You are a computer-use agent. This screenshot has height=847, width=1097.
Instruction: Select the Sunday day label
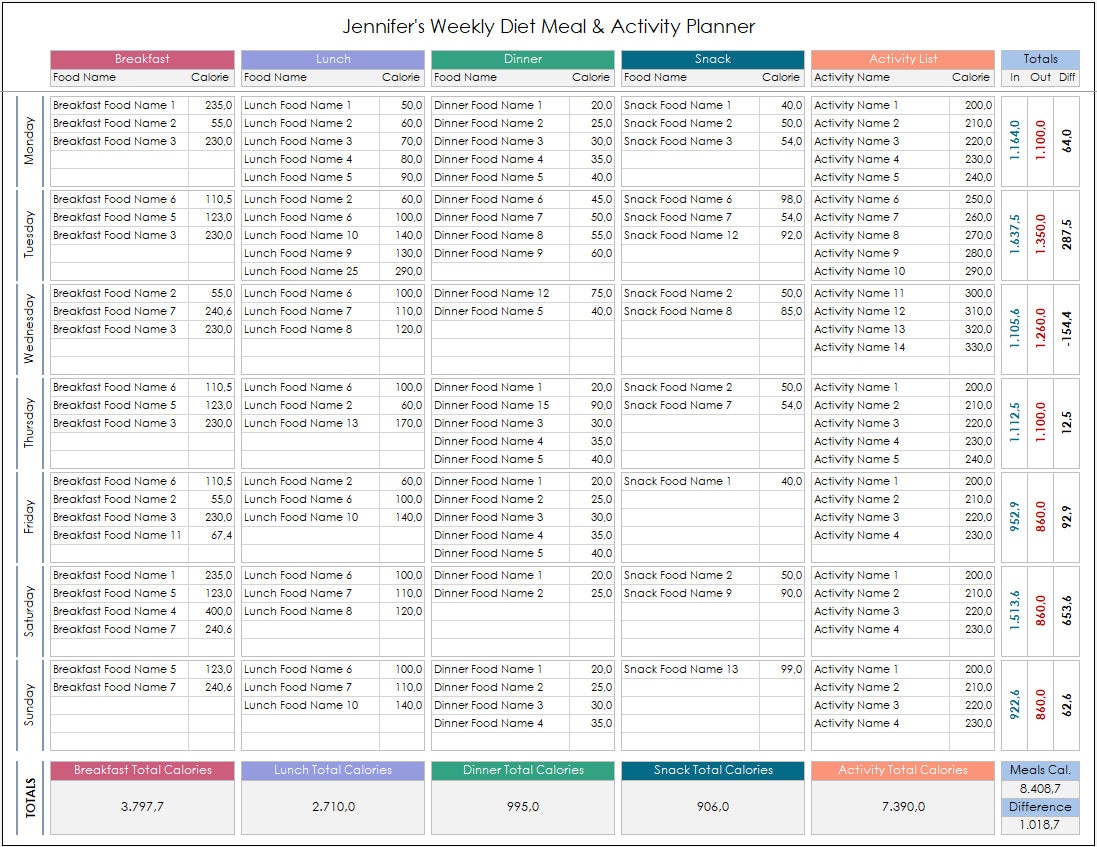pos(29,704)
